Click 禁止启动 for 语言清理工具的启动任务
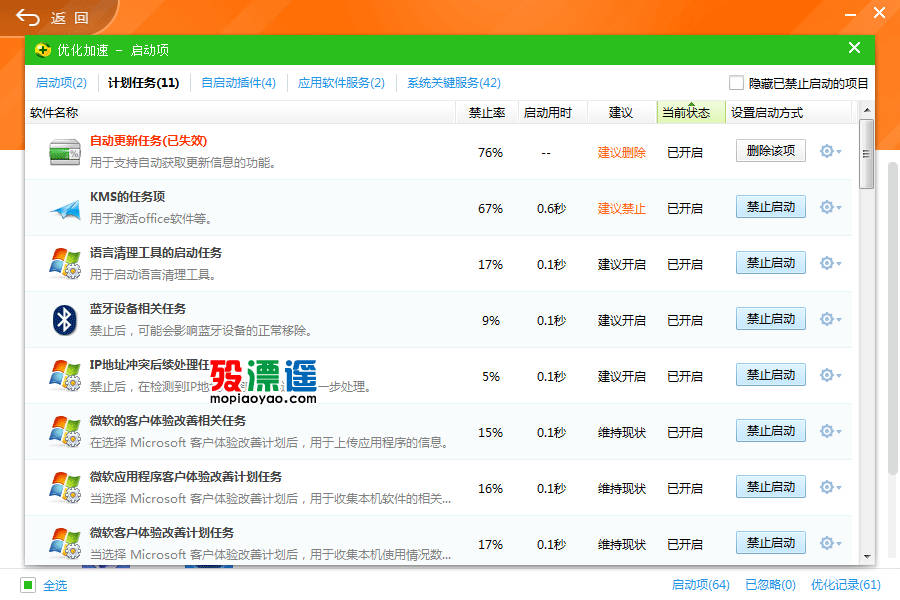Viewport: 900px width, 600px height. tap(771, 262)
